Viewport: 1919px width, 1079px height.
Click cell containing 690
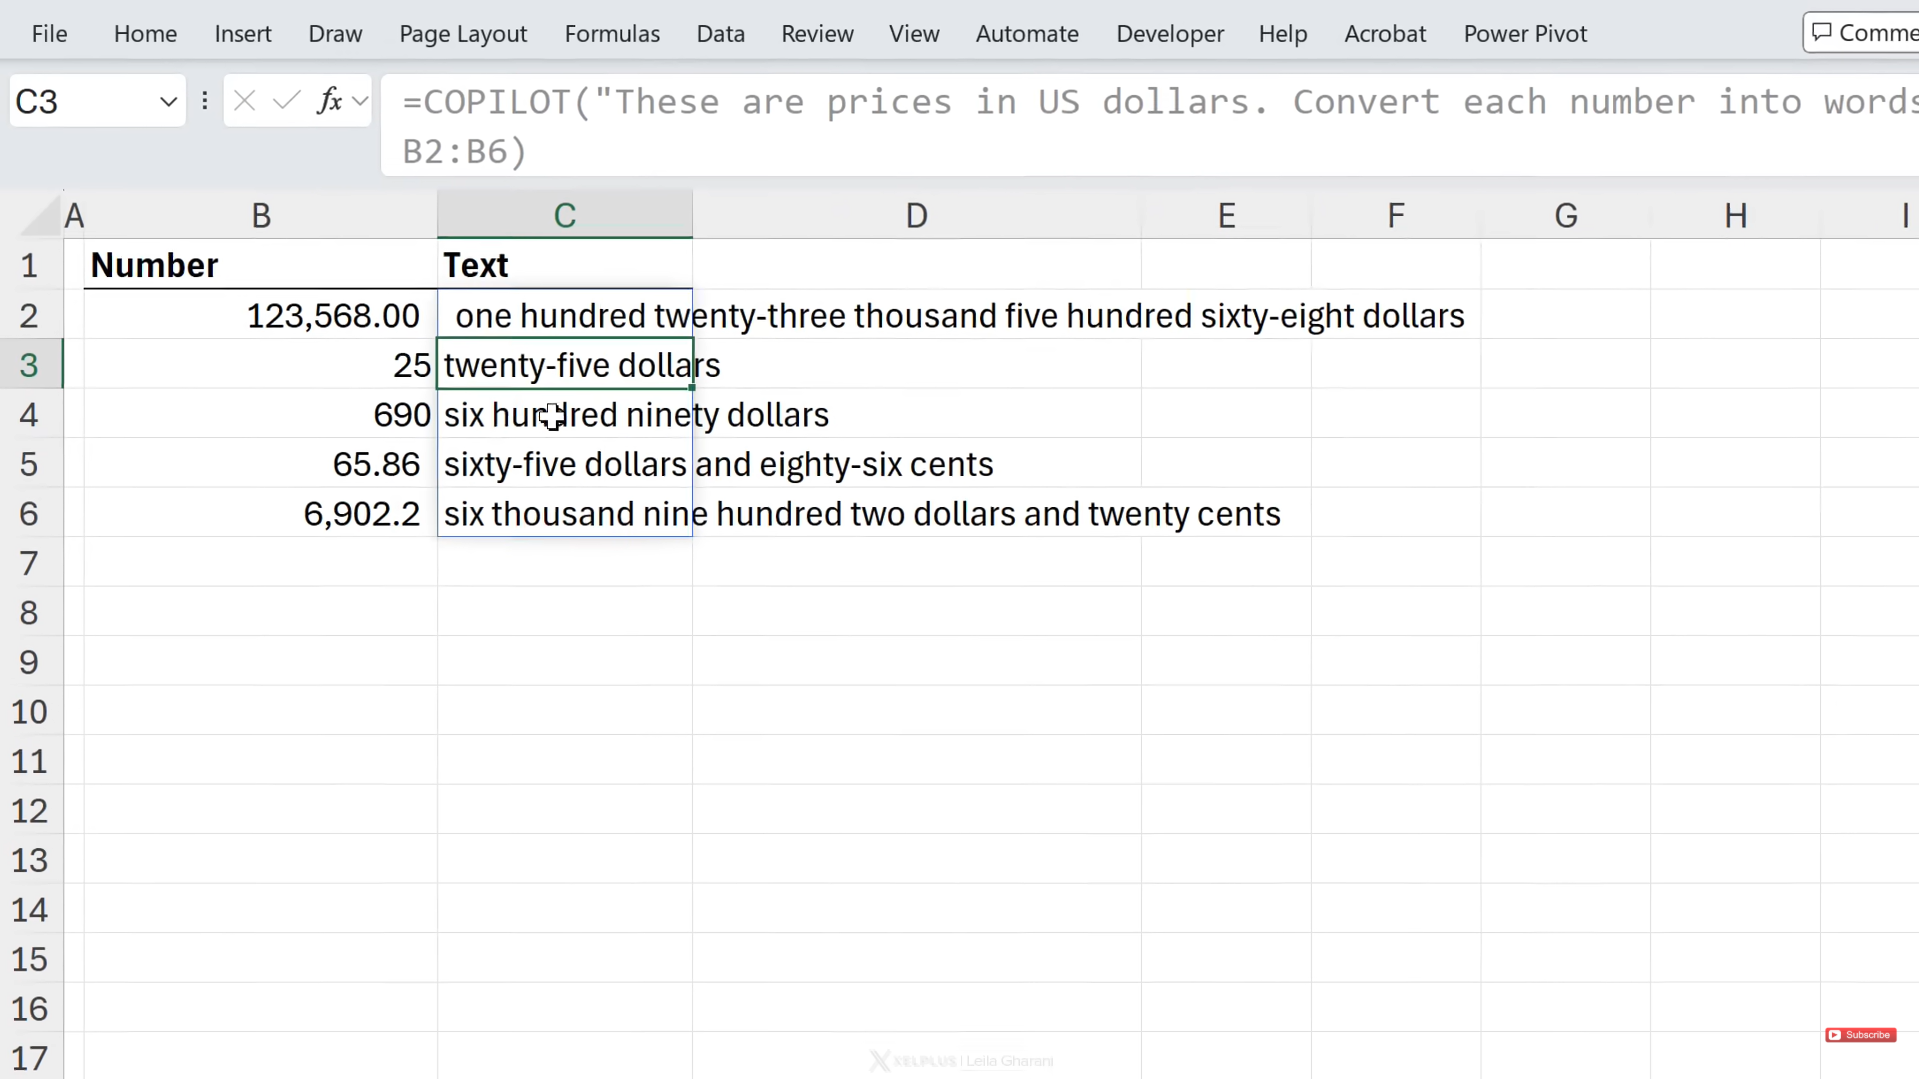(261, 414)
